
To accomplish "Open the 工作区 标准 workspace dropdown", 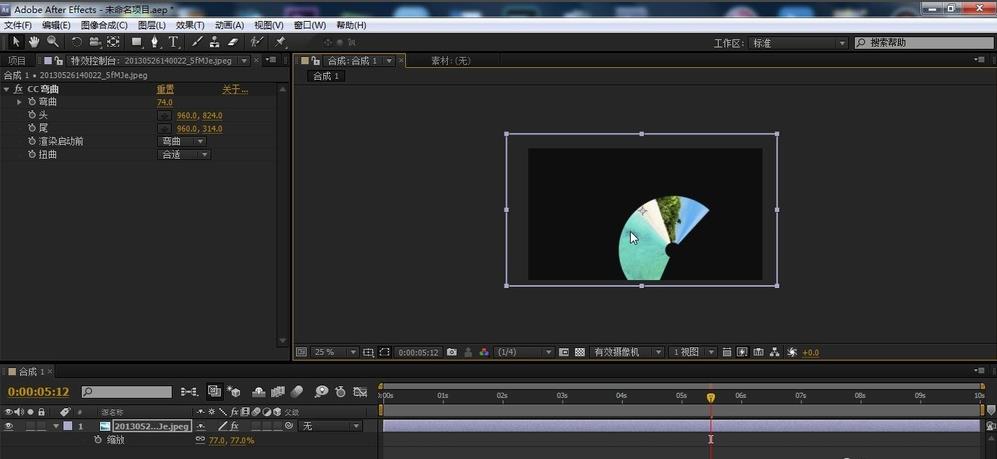I will 799,43.
